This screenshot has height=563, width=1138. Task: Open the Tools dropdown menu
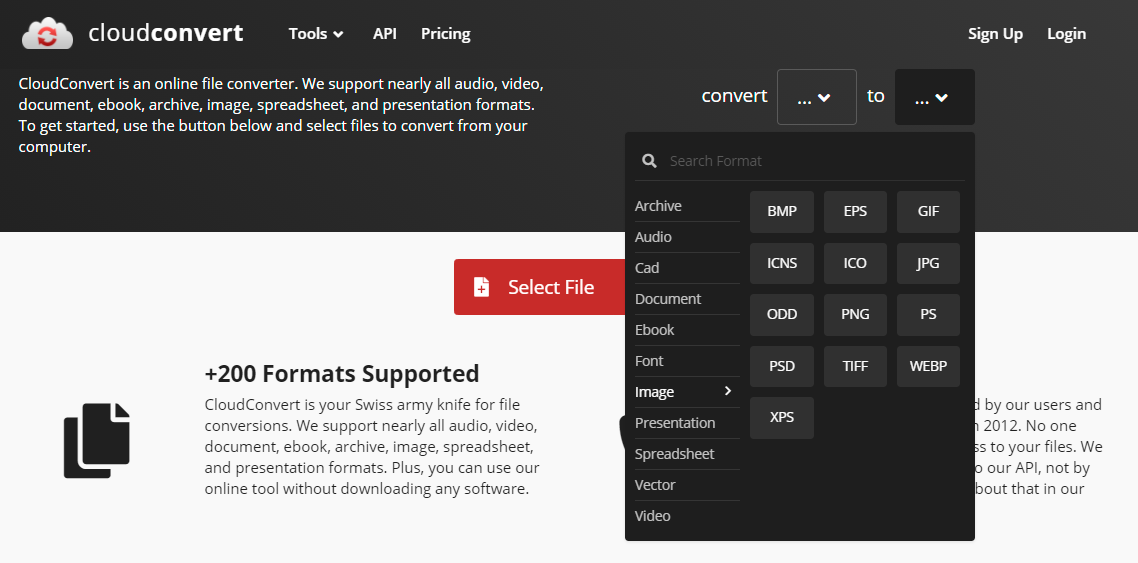point(315,34)
